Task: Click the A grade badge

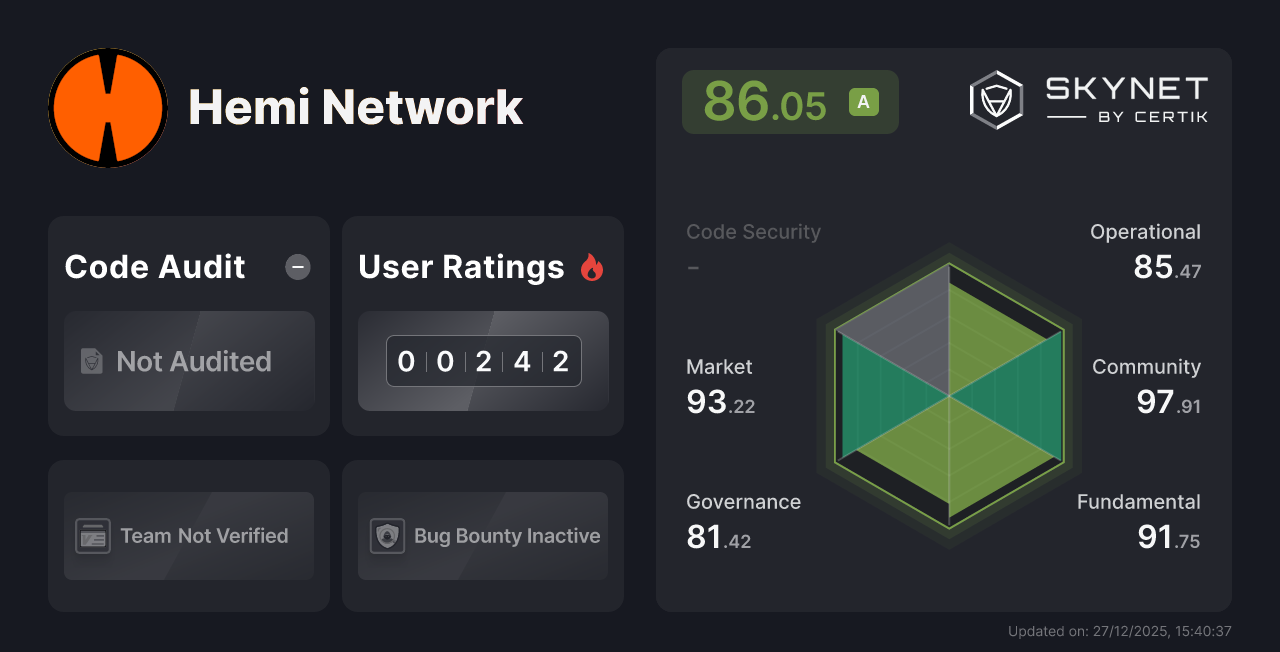Action: tap(864, 101)
